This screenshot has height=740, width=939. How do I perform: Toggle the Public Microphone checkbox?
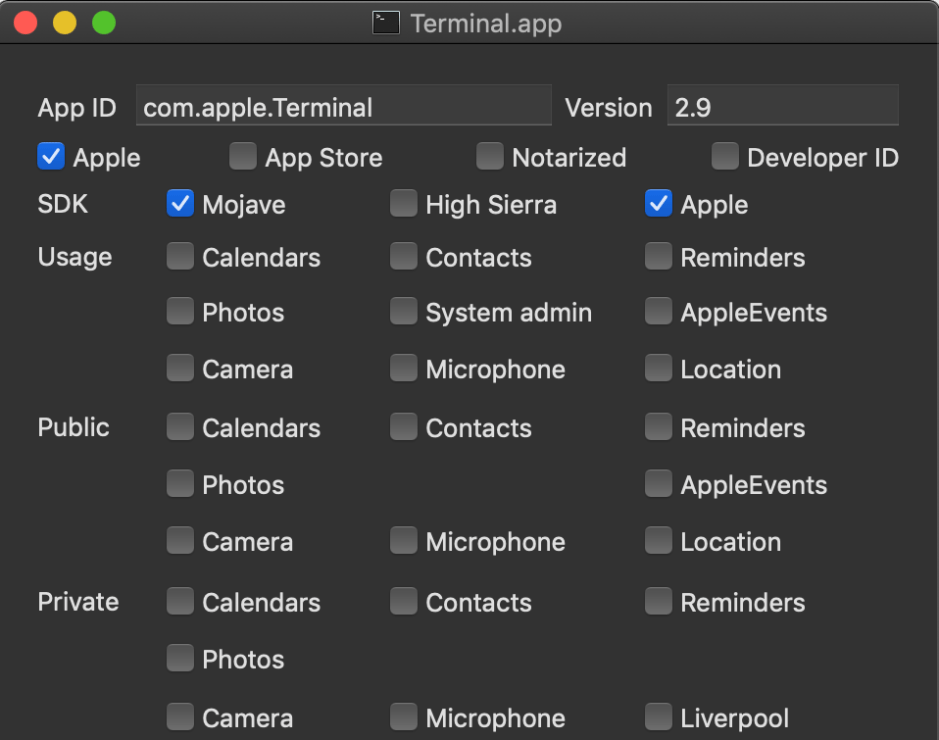(403, 542)
